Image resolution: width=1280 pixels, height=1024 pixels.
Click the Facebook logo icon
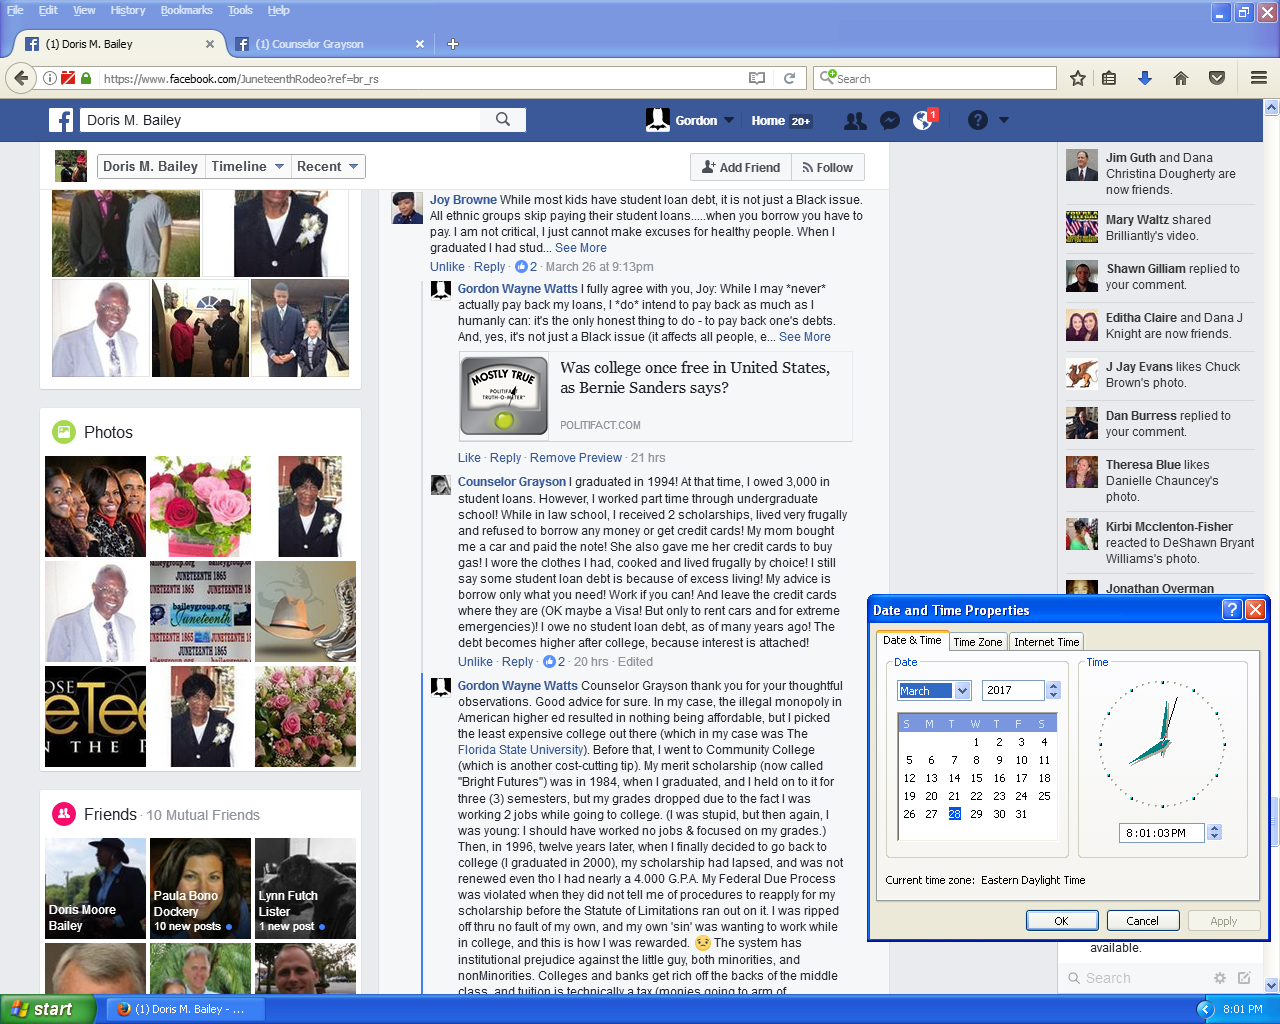pos(61,120)
